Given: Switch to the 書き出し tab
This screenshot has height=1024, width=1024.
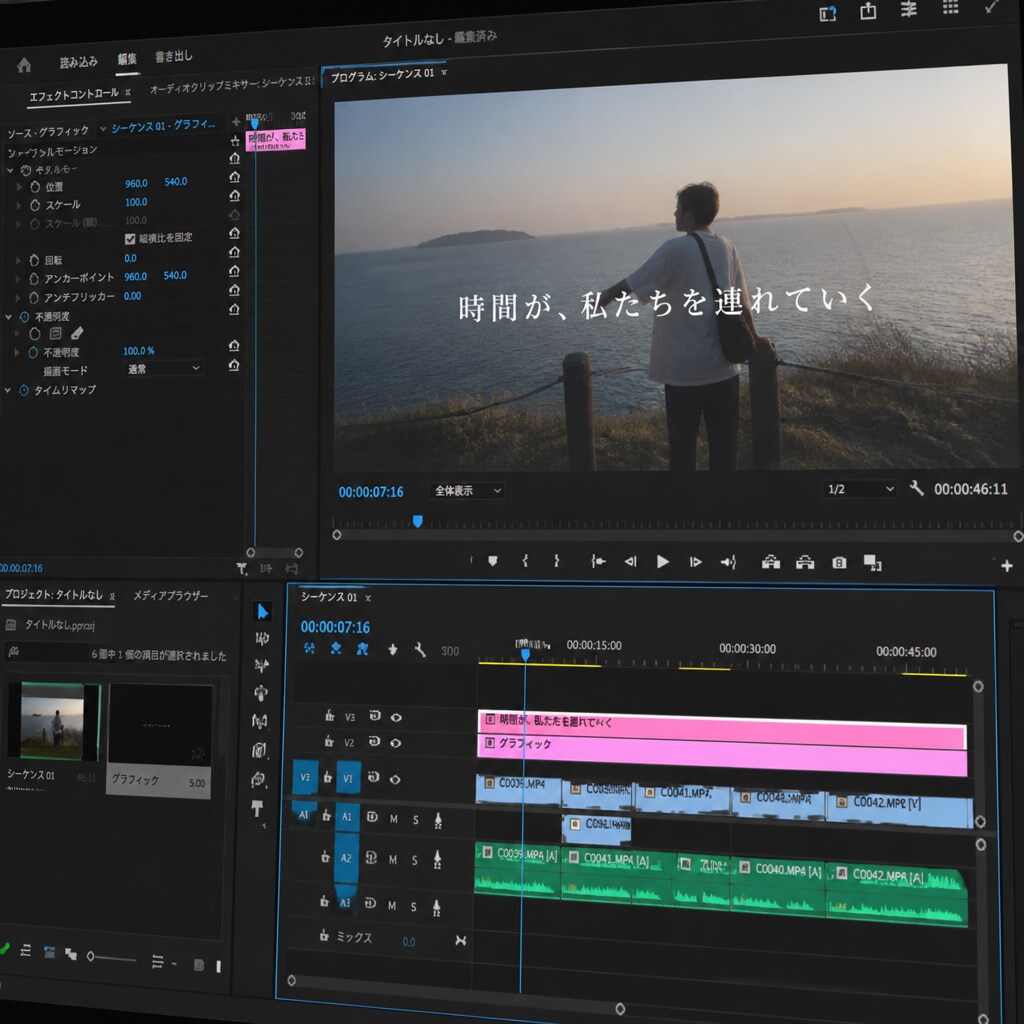Looking at the screenshot, I should pos(174,56).
